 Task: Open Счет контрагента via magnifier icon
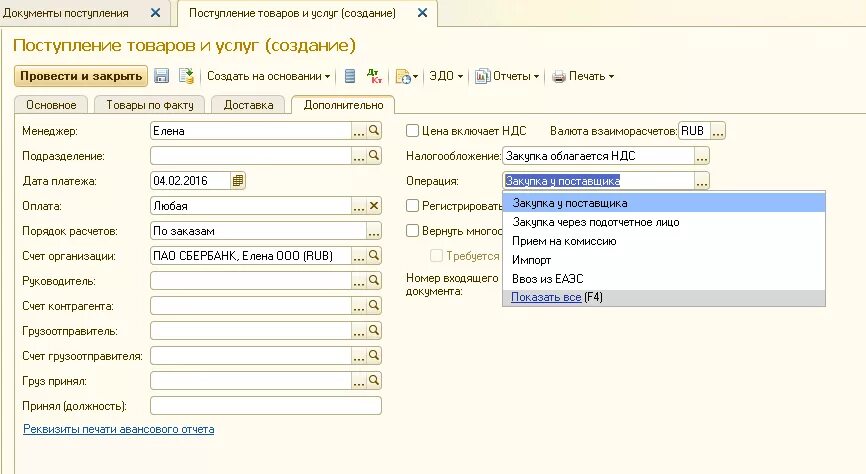(374, 306)
